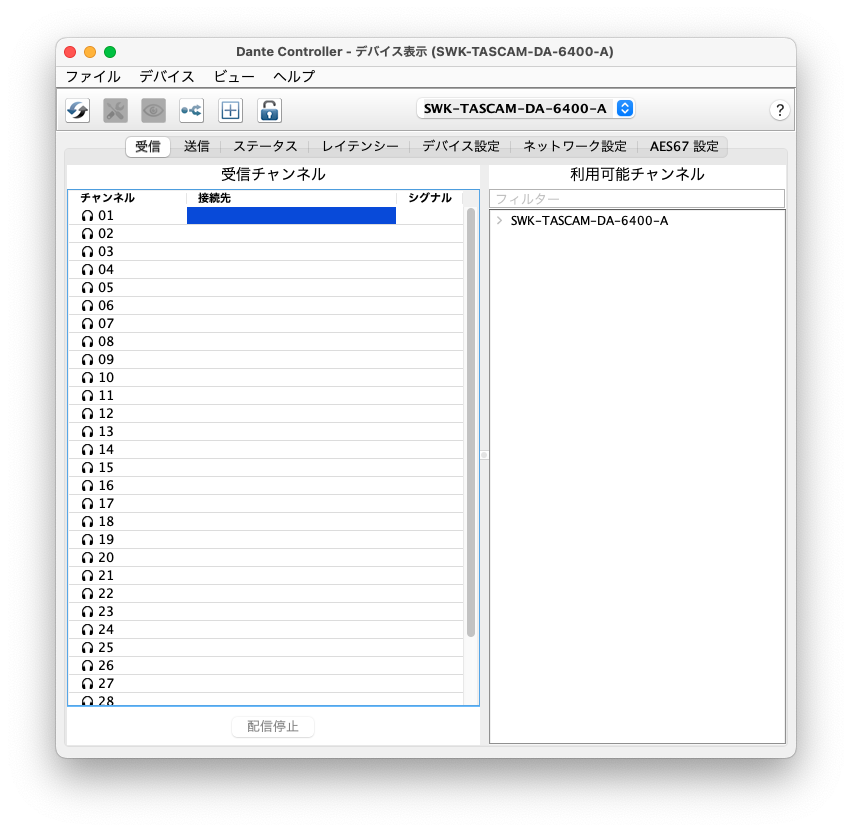
Task: Open help with the question mark button
Action: pyautogui.click(x=780, y=111)
